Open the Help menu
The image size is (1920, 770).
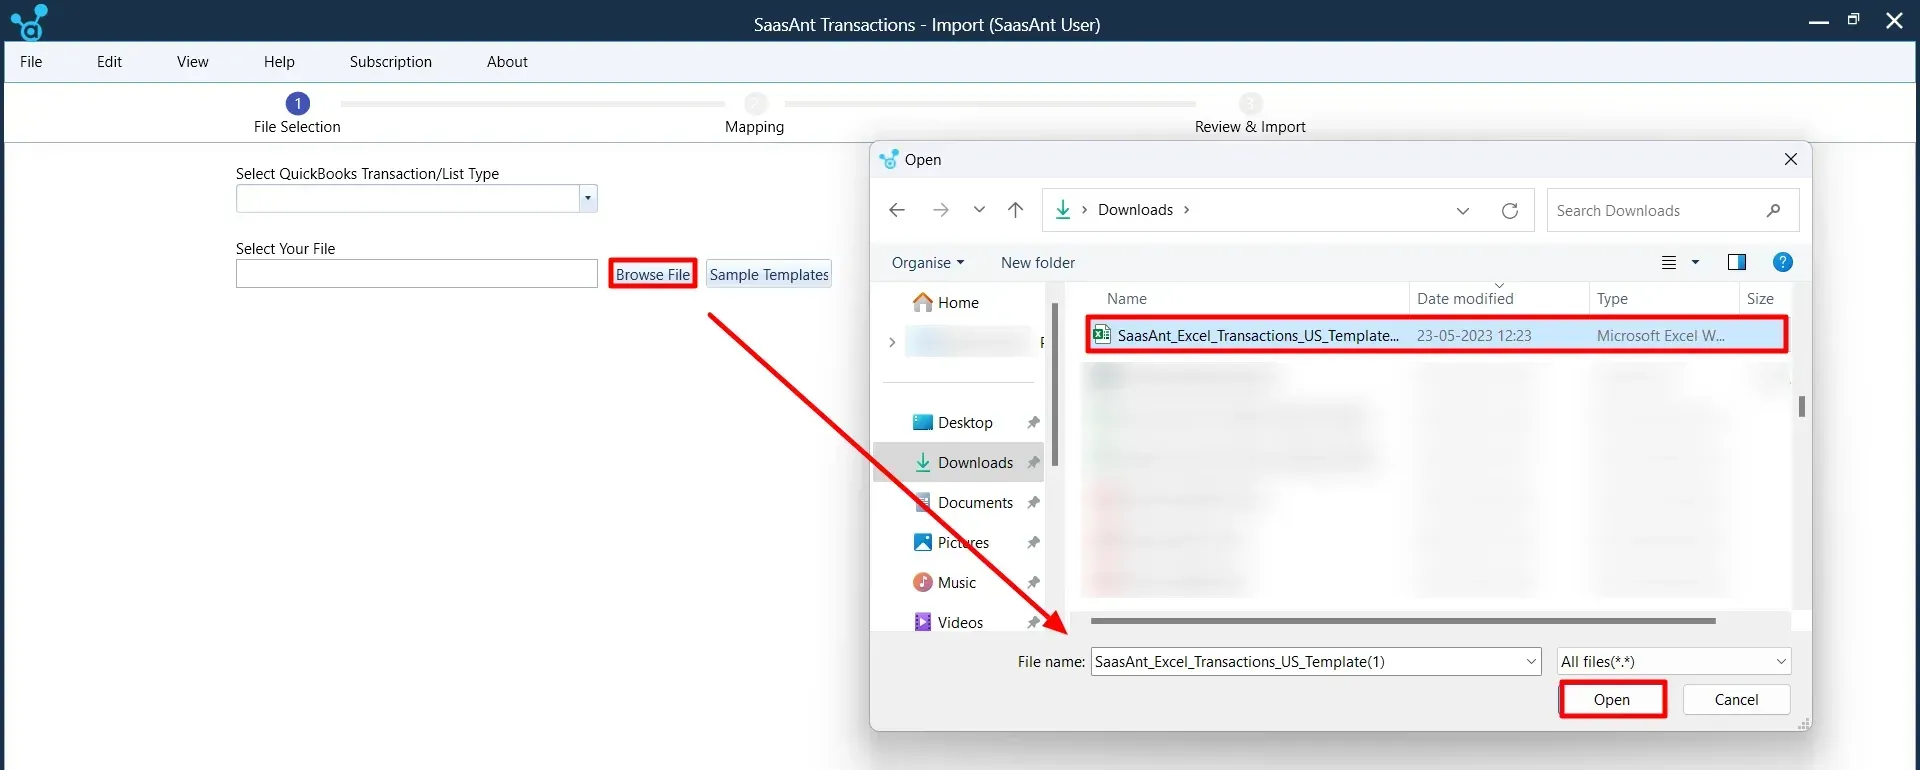click(x=279, y=62)
